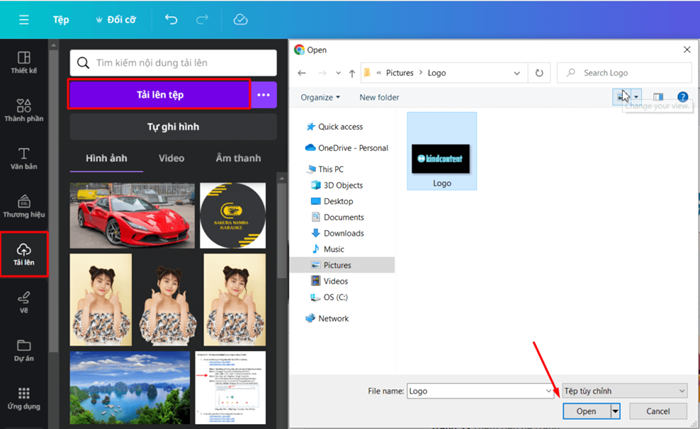This screenshot has height=429, width=700.
Task: Switch to the Video tab
Action: pos(171,158)
